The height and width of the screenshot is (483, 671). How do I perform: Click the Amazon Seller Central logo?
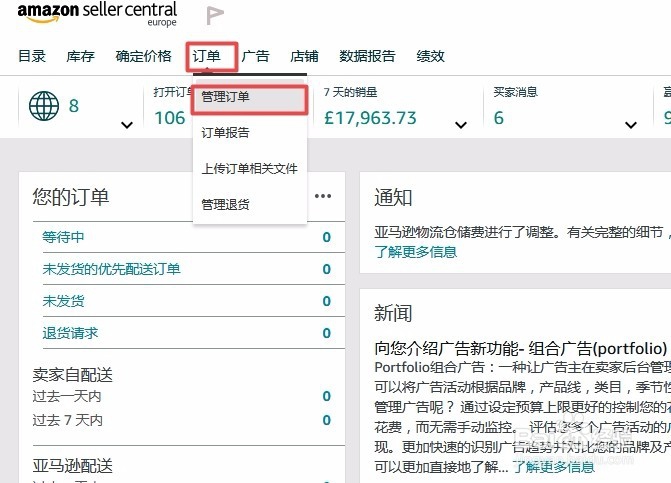pyautogui.click(x=97, y=15)
